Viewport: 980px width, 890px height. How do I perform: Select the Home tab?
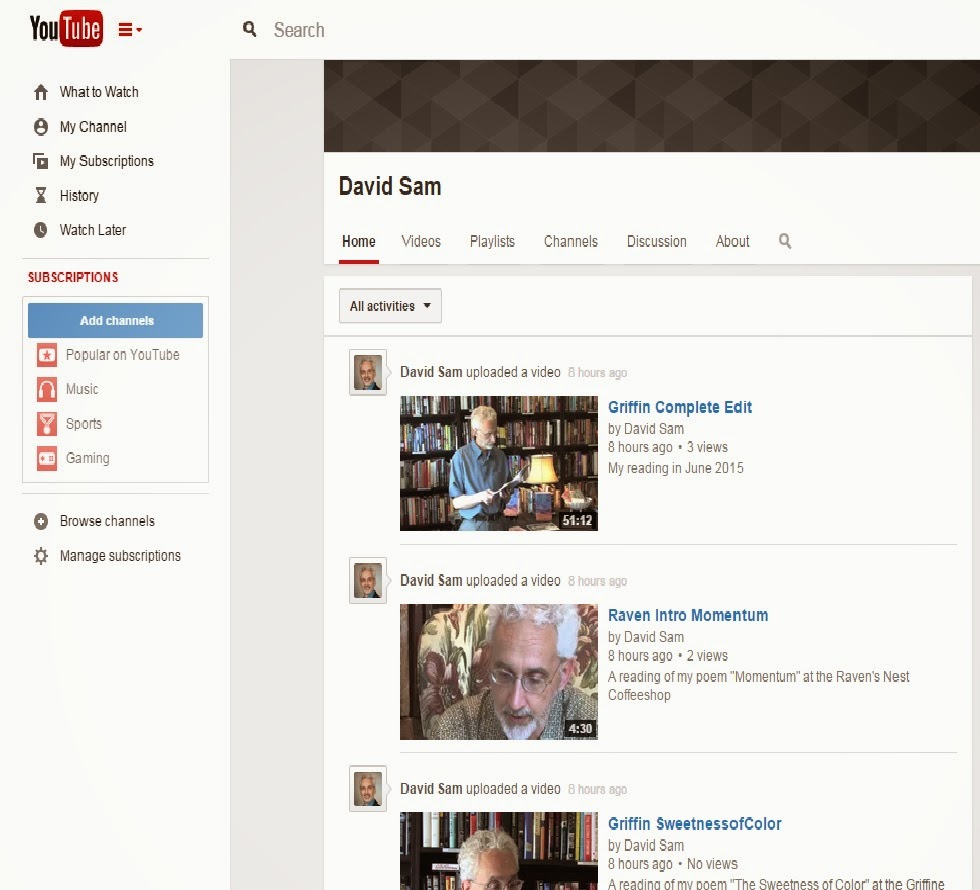[x=359, y=242]
